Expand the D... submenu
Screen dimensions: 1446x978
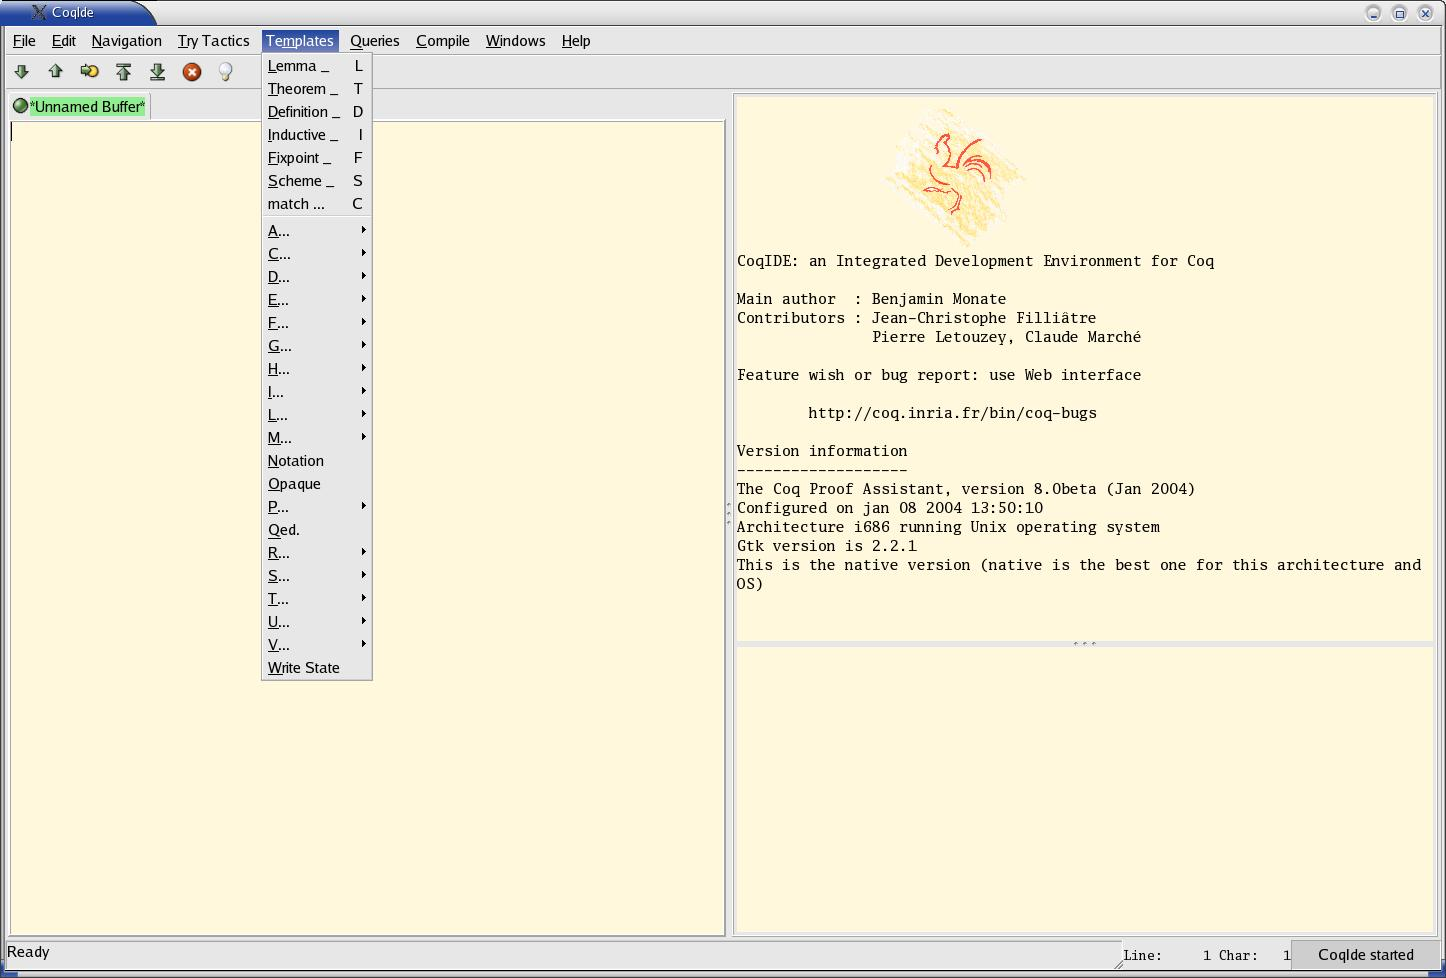316,277
